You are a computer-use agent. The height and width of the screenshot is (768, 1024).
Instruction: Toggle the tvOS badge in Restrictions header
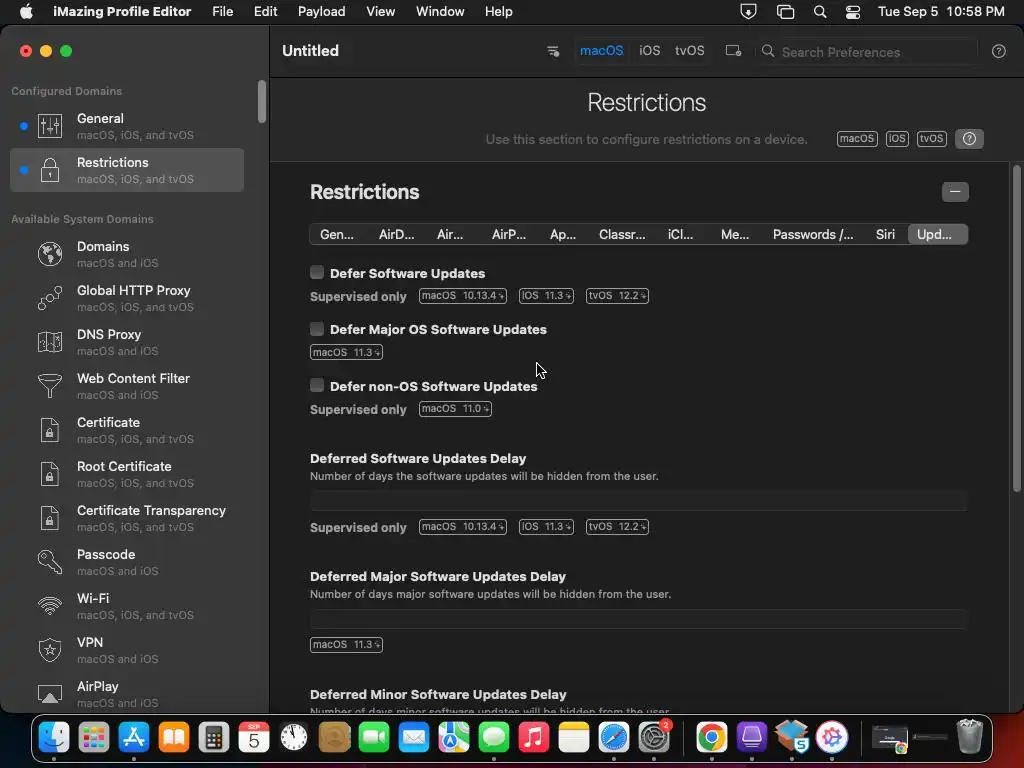[x=931, y=138]
